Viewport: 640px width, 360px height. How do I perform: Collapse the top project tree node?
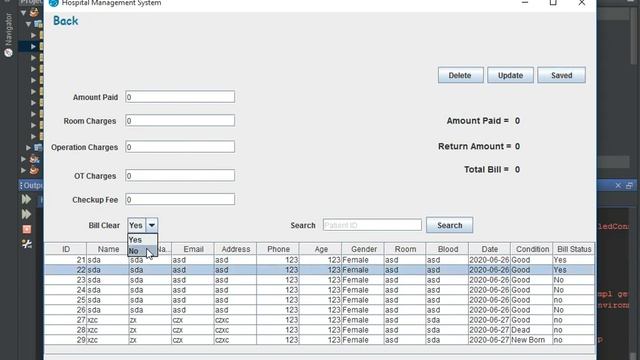[x=23, y=13]
